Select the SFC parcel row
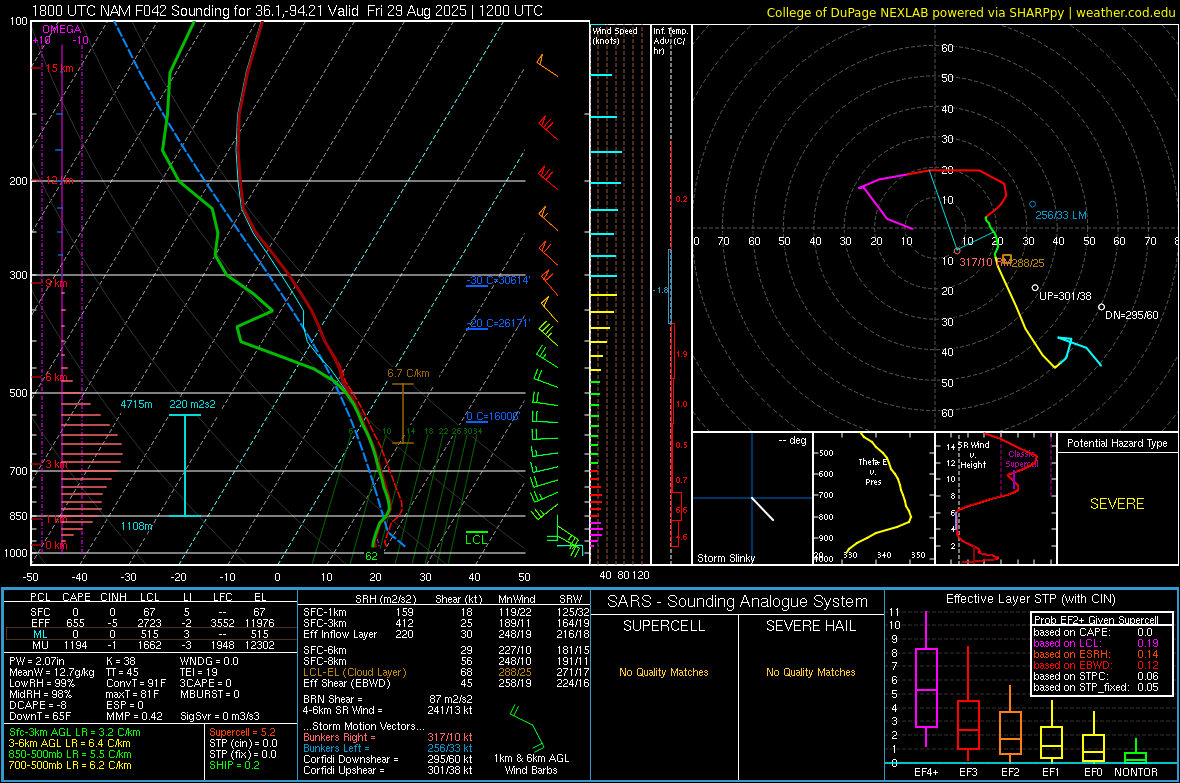Viewport: 1180px width, 783px height. (x=150, y=612)
